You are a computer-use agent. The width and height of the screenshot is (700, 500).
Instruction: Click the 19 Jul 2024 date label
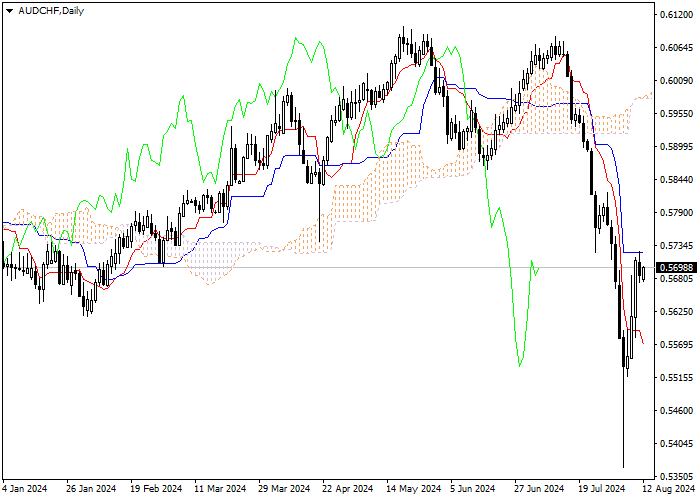[x=601, y=489]
